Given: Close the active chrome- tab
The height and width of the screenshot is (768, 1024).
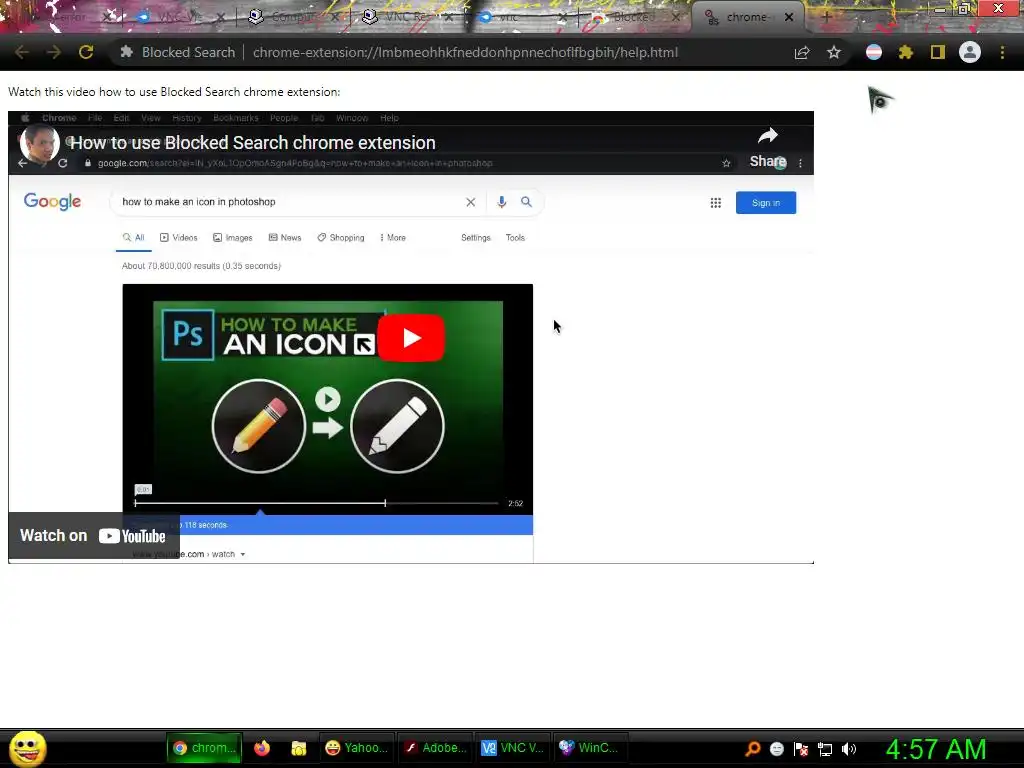Looking at the screenshot, I should (x=789, y=17).
